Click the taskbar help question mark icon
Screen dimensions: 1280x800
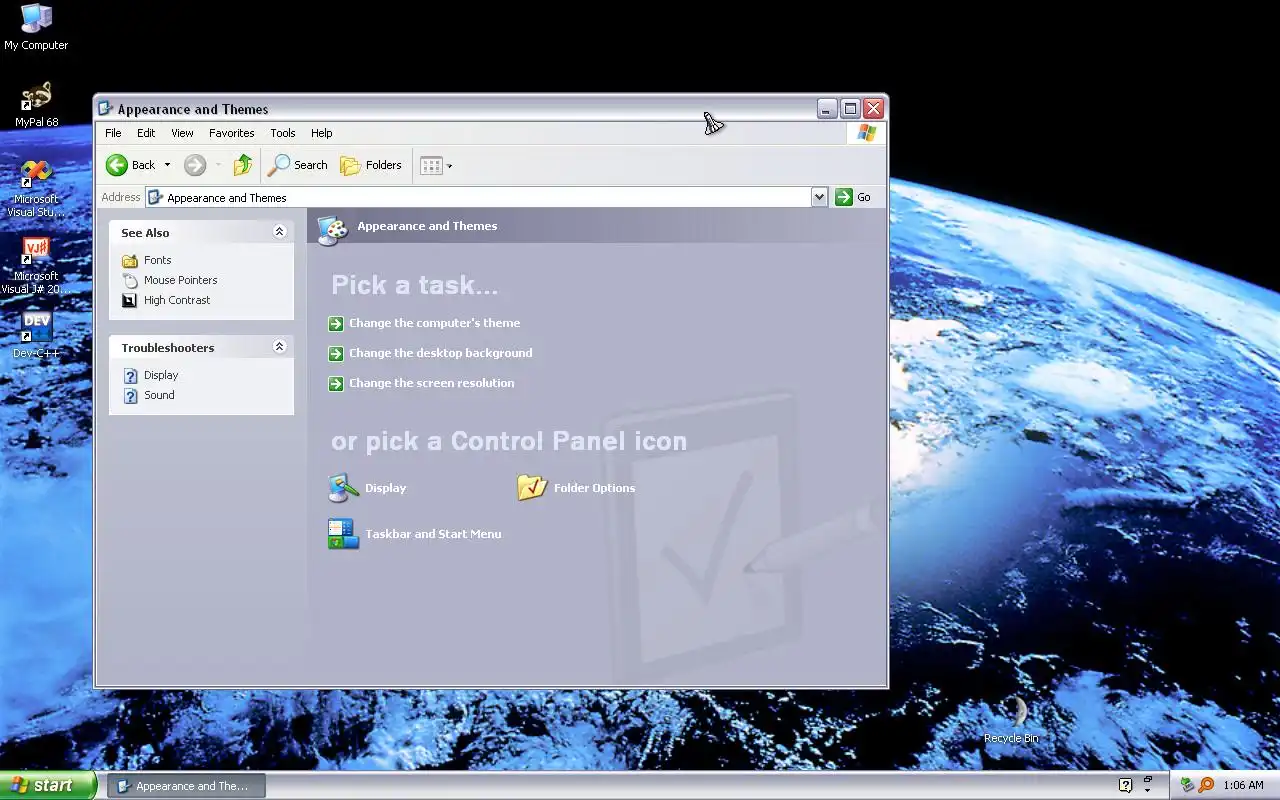click(1125, 785)
